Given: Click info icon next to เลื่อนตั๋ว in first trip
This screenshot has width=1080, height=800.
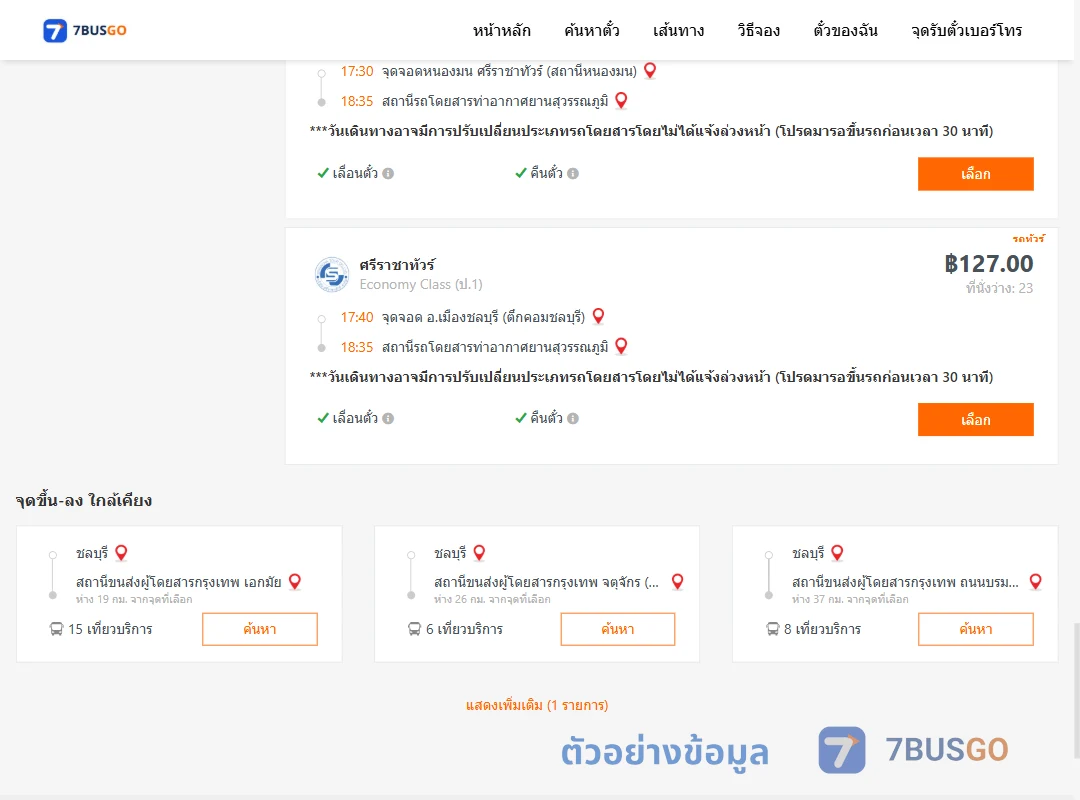Looking at the screenshot, I should click(x=388, y=174).
